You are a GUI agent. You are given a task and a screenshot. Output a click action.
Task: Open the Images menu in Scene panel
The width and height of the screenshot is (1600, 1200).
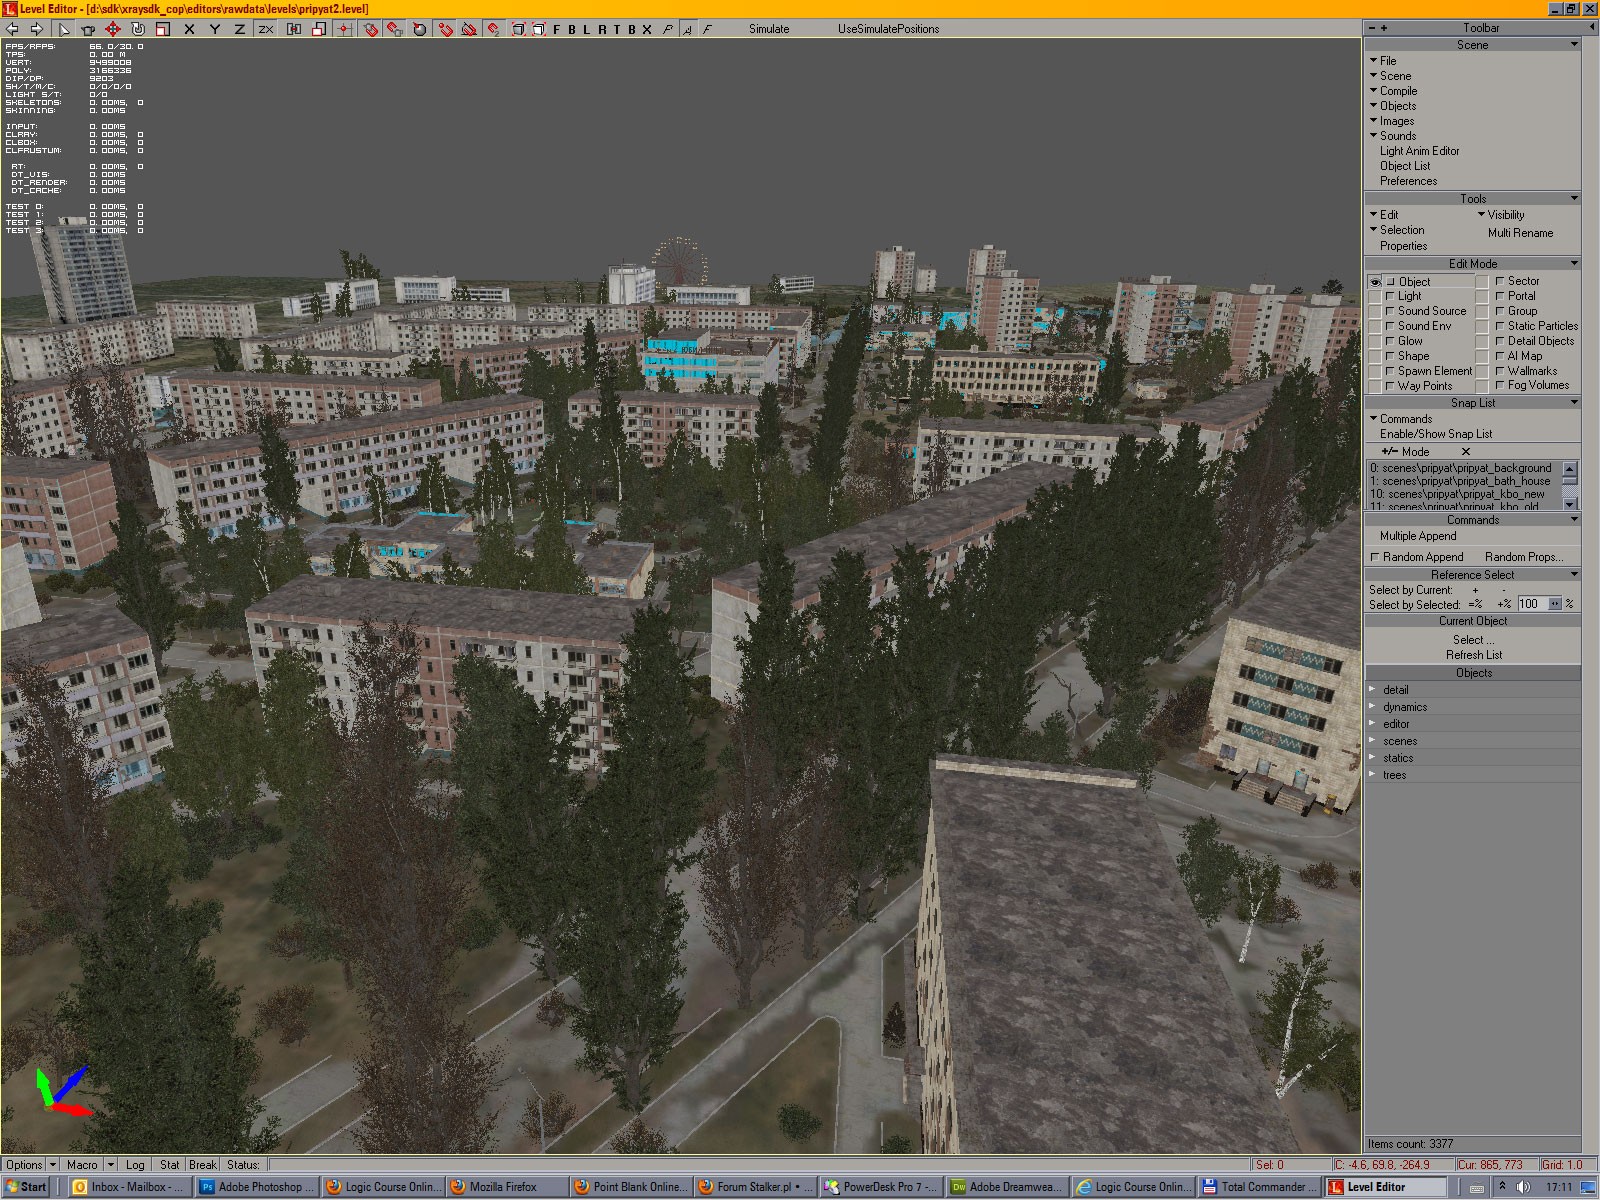tap(1392, 121)
